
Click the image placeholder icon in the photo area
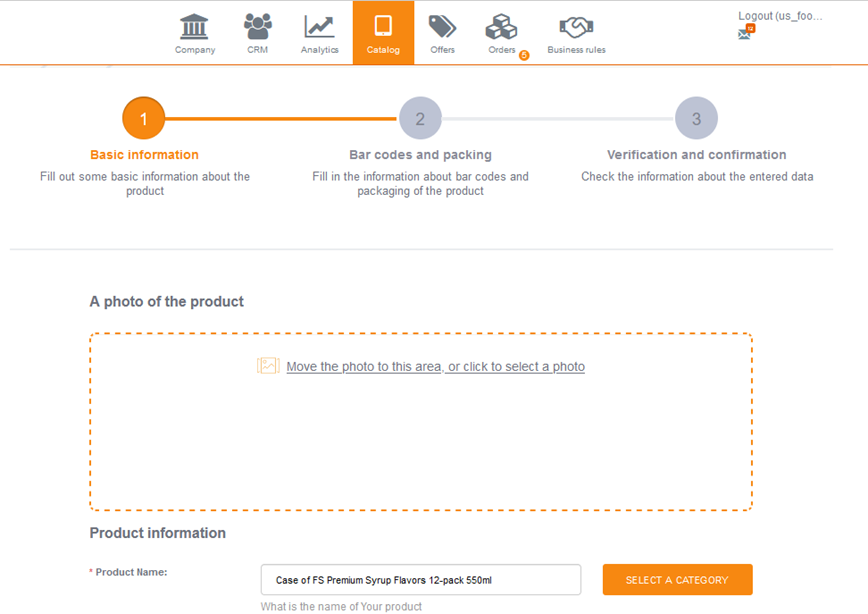click(268, 366)
